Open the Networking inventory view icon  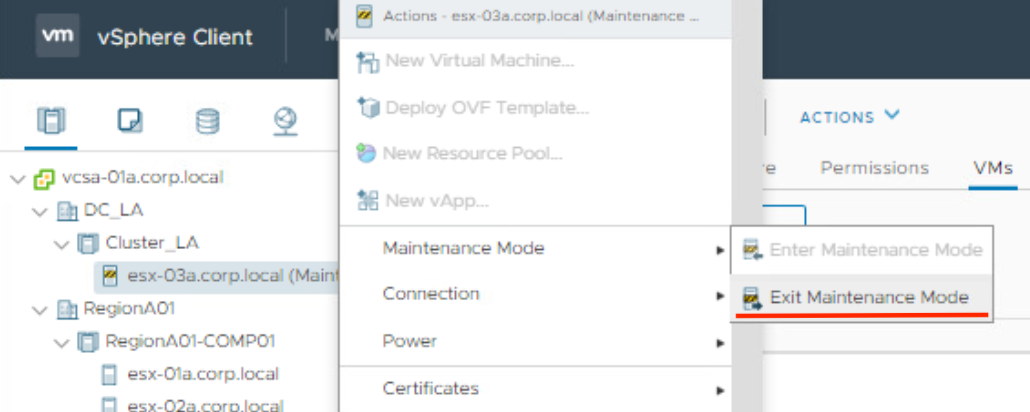pyautogui.click(x=286, y=122)
